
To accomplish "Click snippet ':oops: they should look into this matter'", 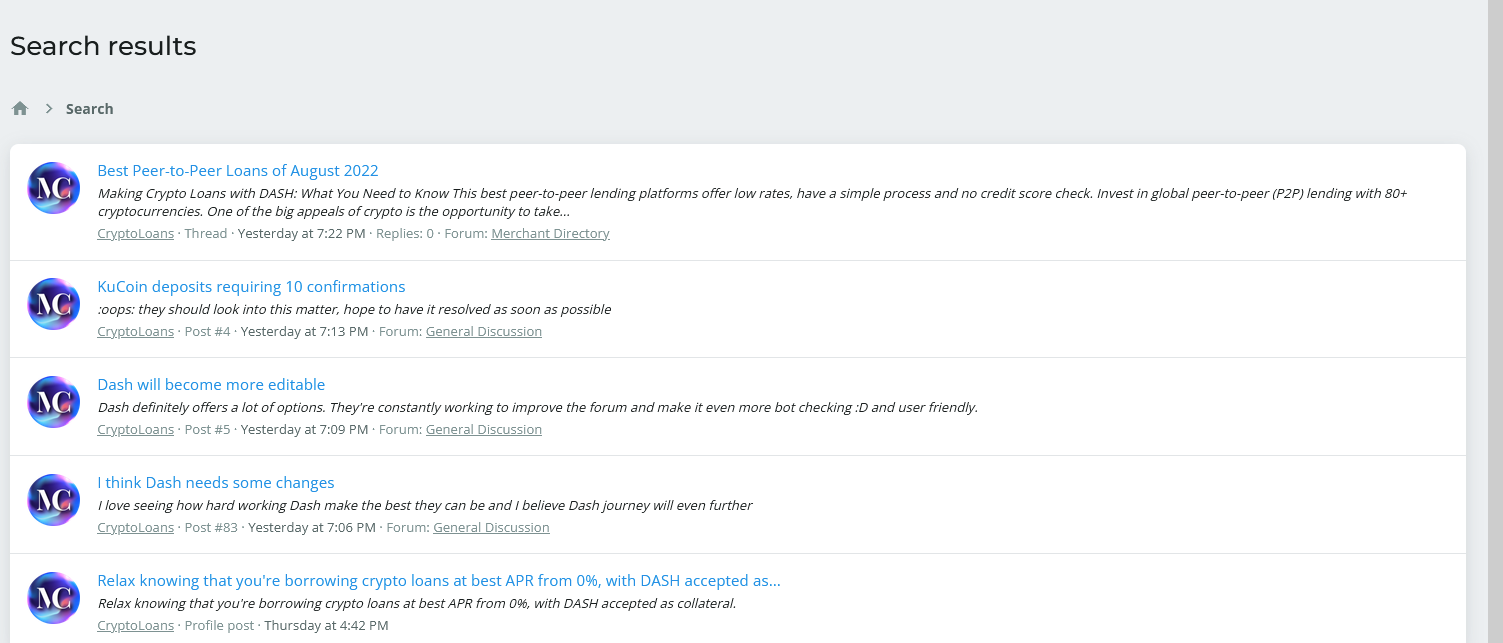I will [x=354, y=309].
